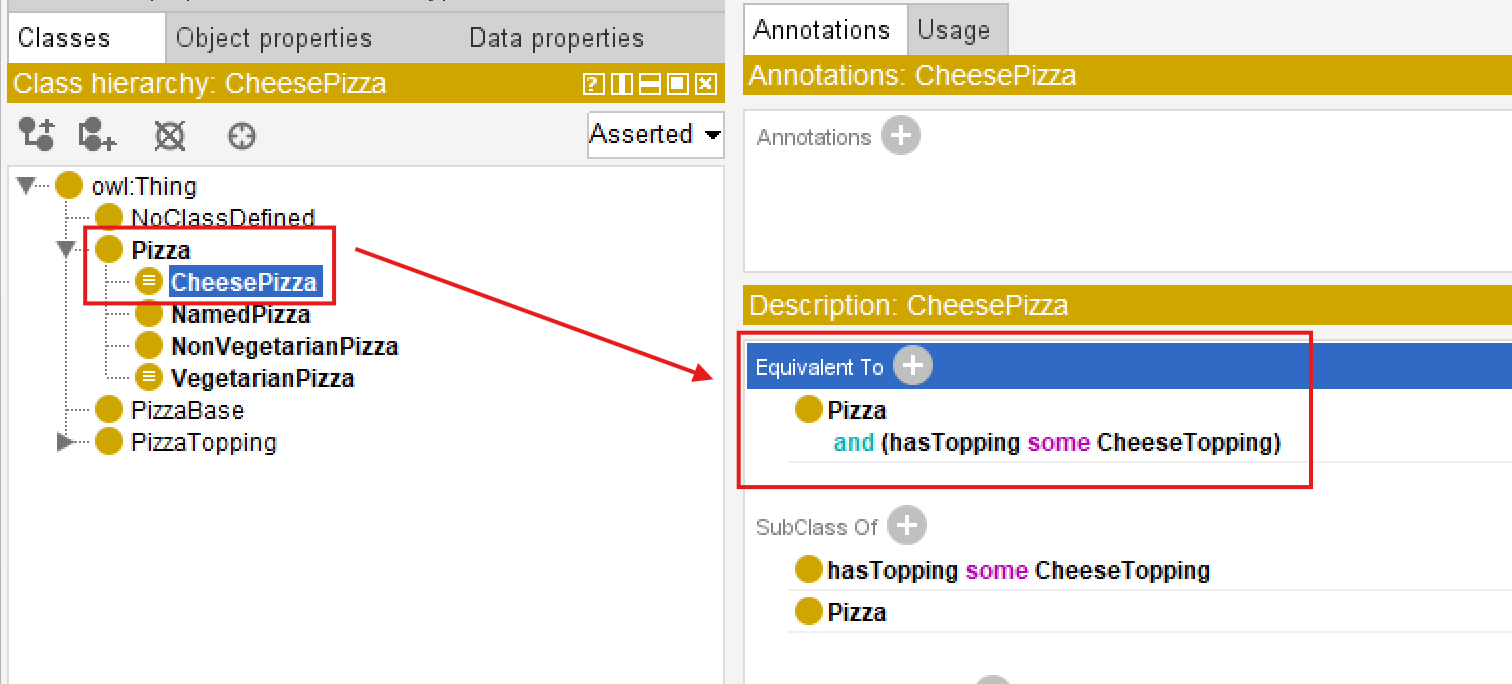Select the hasTopping some CheeseTopping superclass row
This screenshot has width=1512, height=684.
1019,570
